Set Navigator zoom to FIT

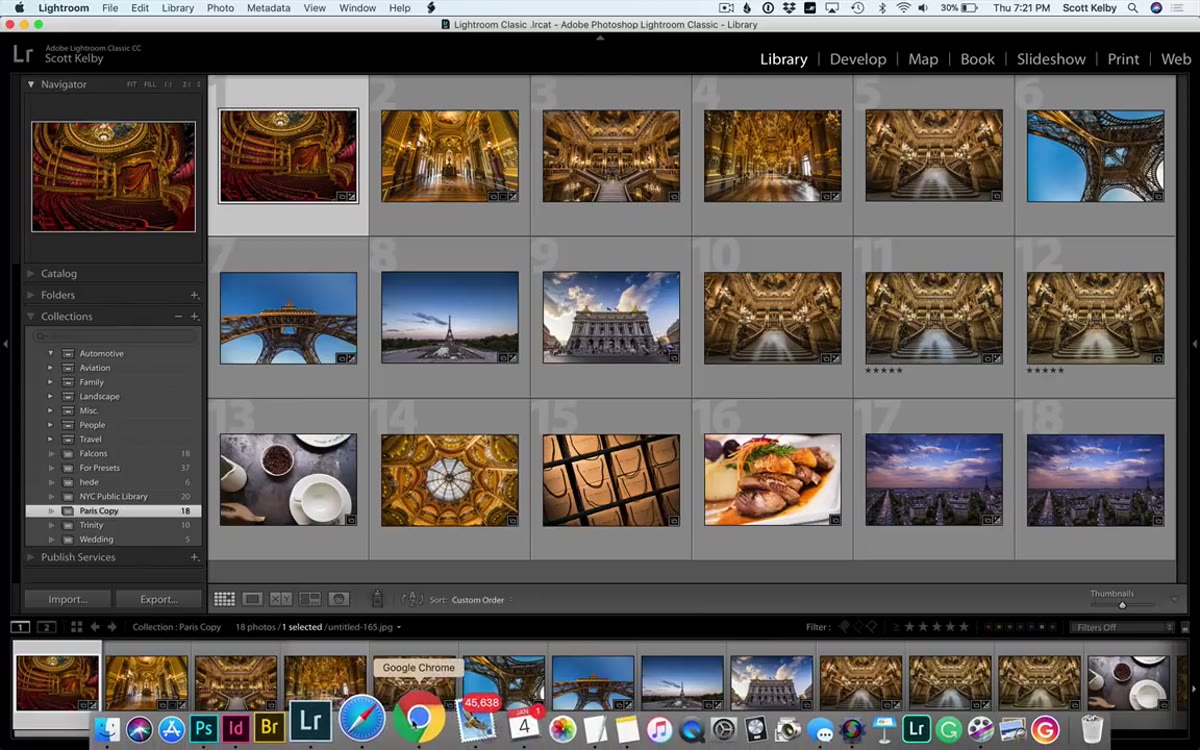pos(132,85)
